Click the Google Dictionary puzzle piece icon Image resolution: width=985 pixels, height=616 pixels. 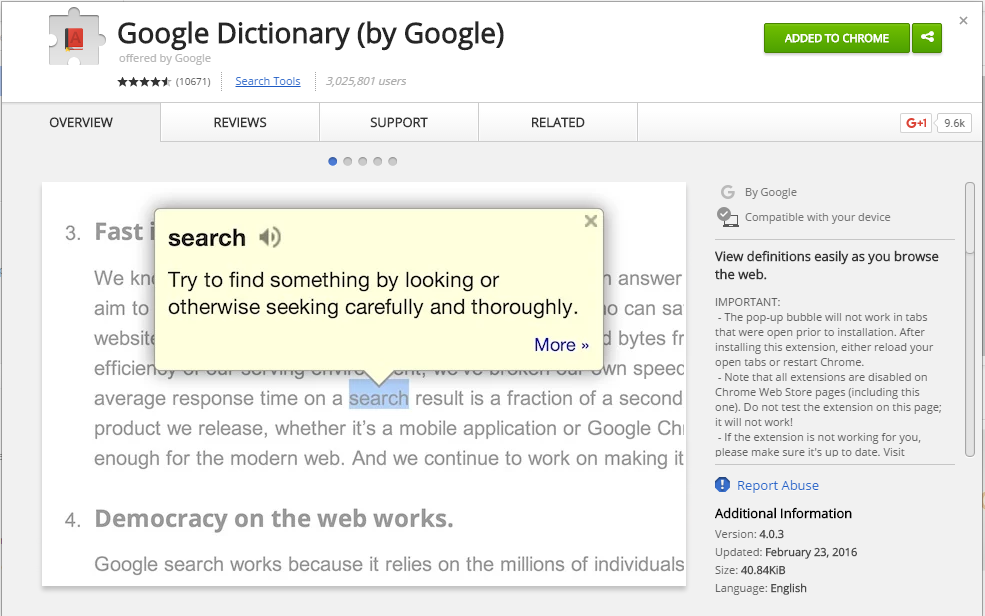[x=77, y=37]
